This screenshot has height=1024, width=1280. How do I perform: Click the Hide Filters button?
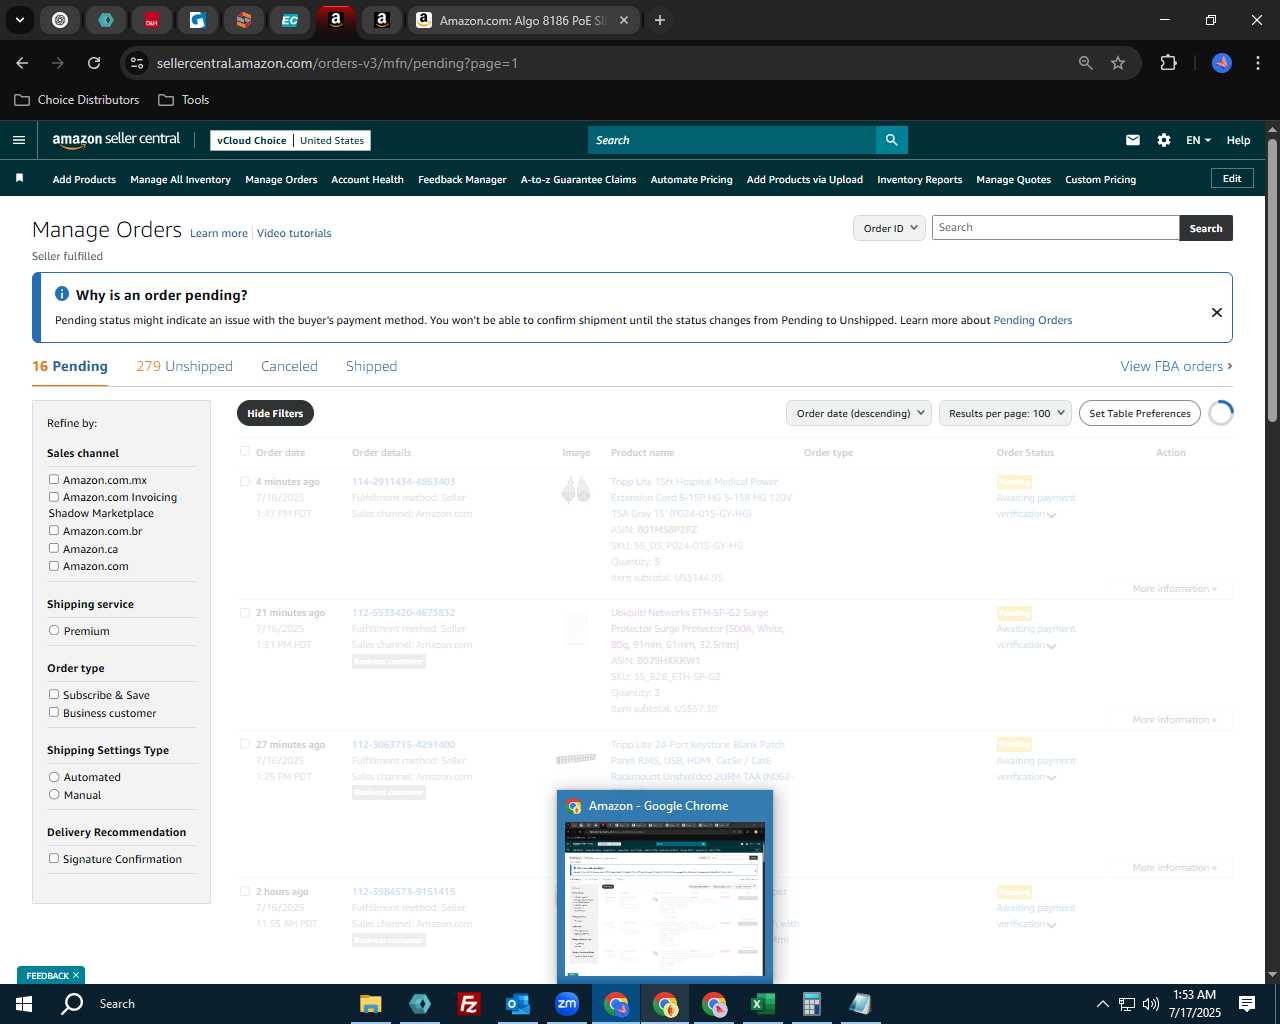(x=275, y=413)
